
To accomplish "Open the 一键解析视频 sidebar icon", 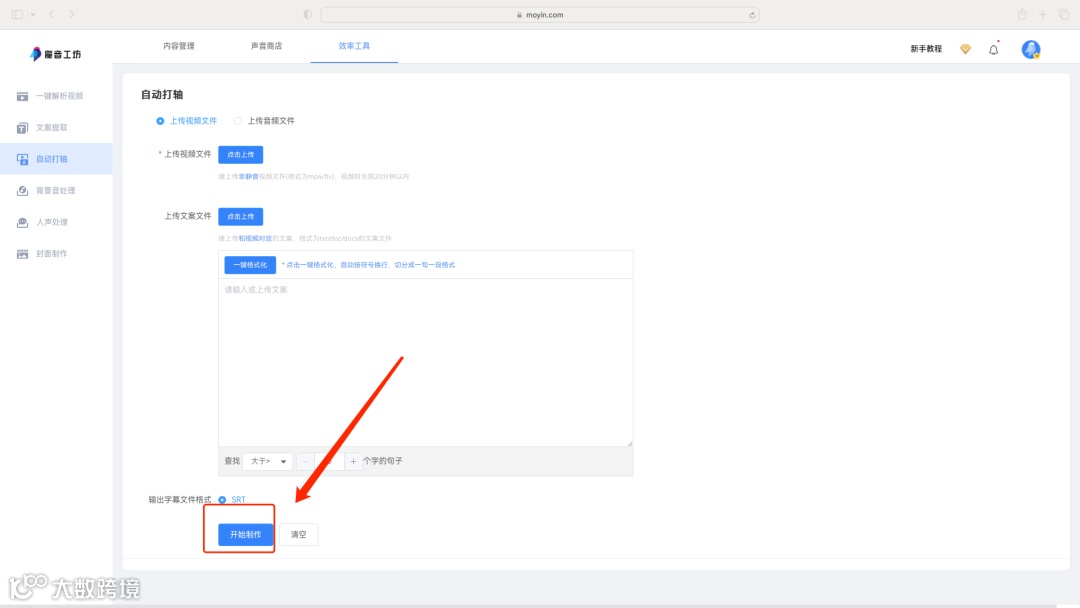I will click(22, 96).
